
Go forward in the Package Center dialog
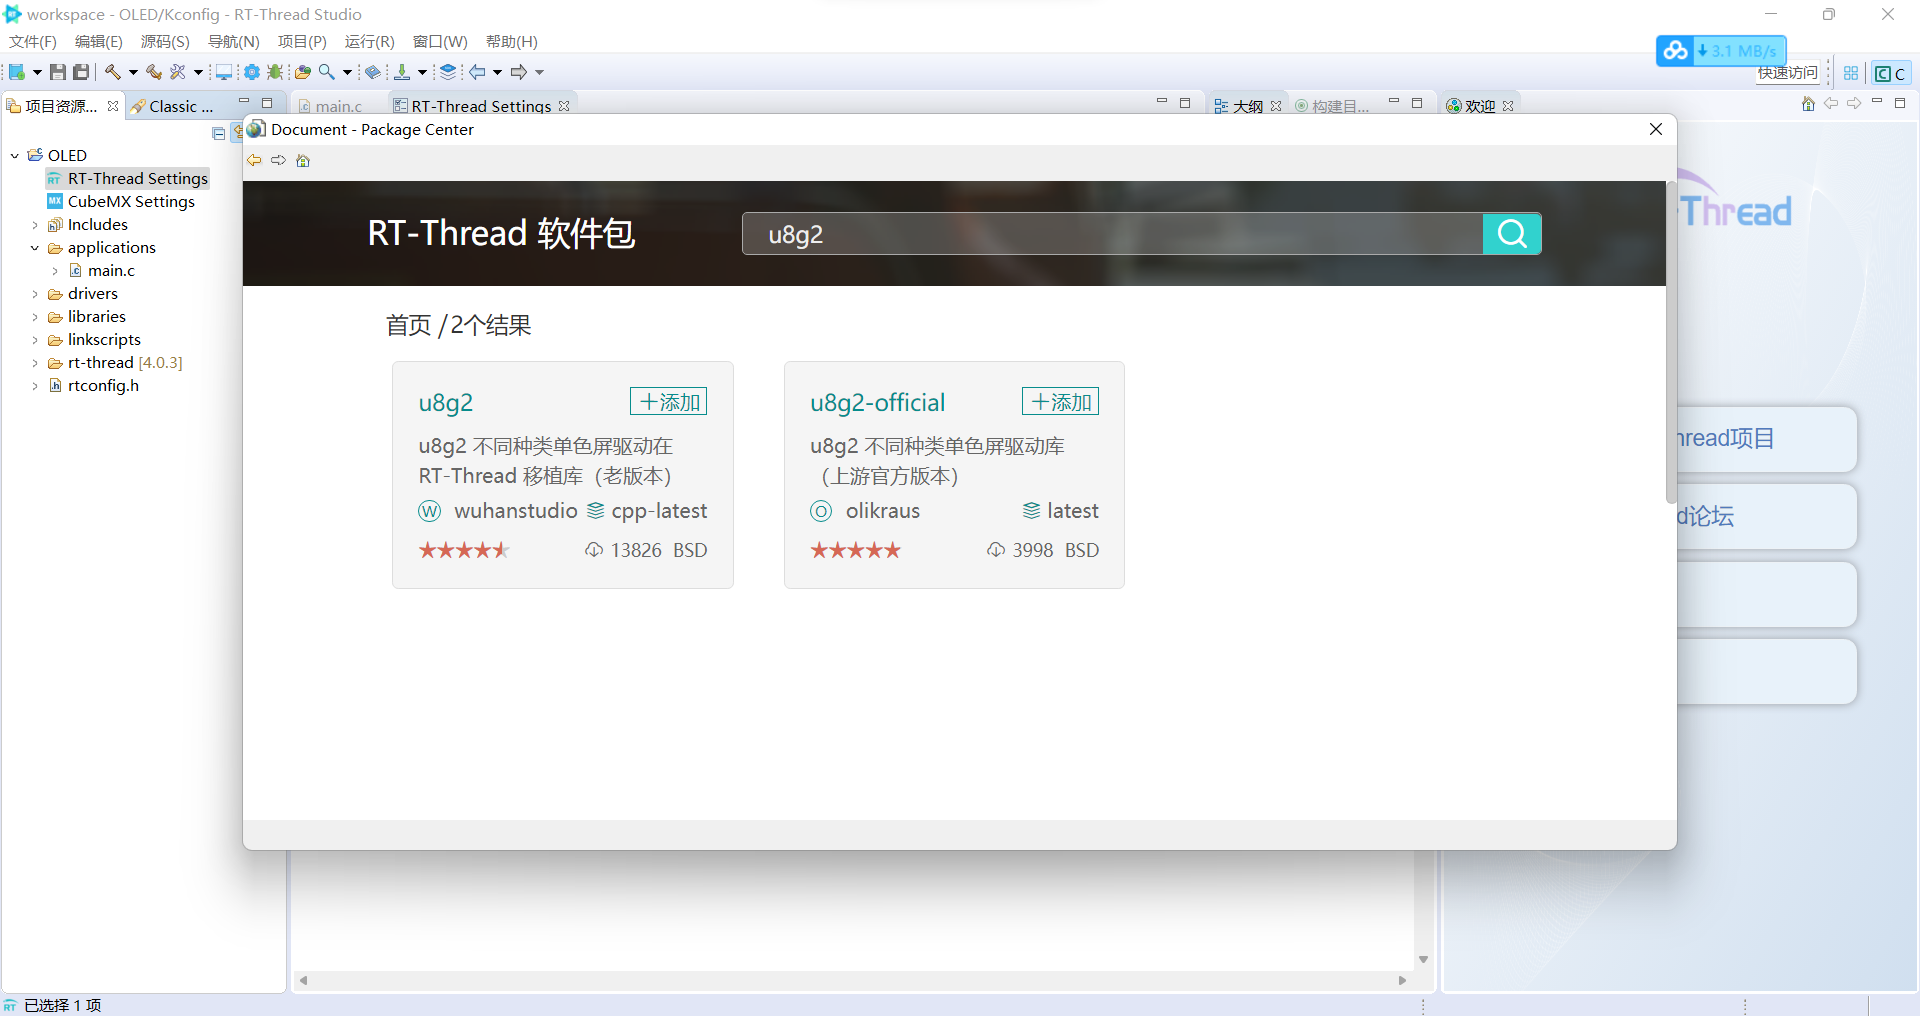point(278,160)
